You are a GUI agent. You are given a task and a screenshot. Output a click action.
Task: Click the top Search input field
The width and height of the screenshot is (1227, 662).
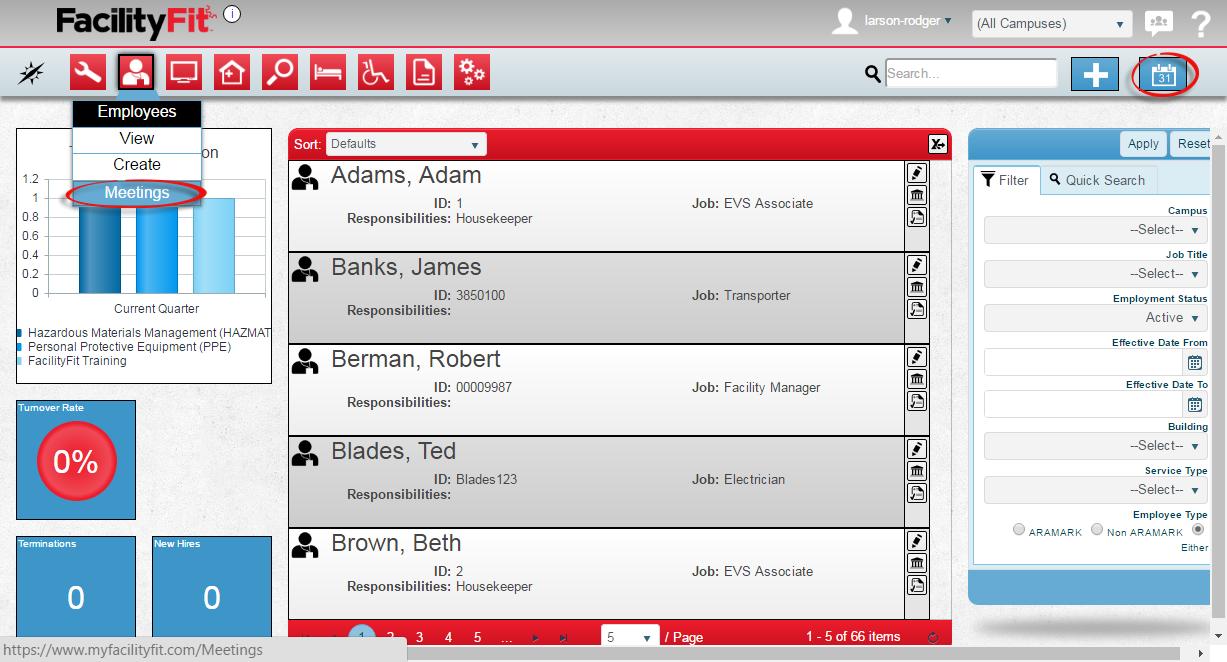(970, 73)
